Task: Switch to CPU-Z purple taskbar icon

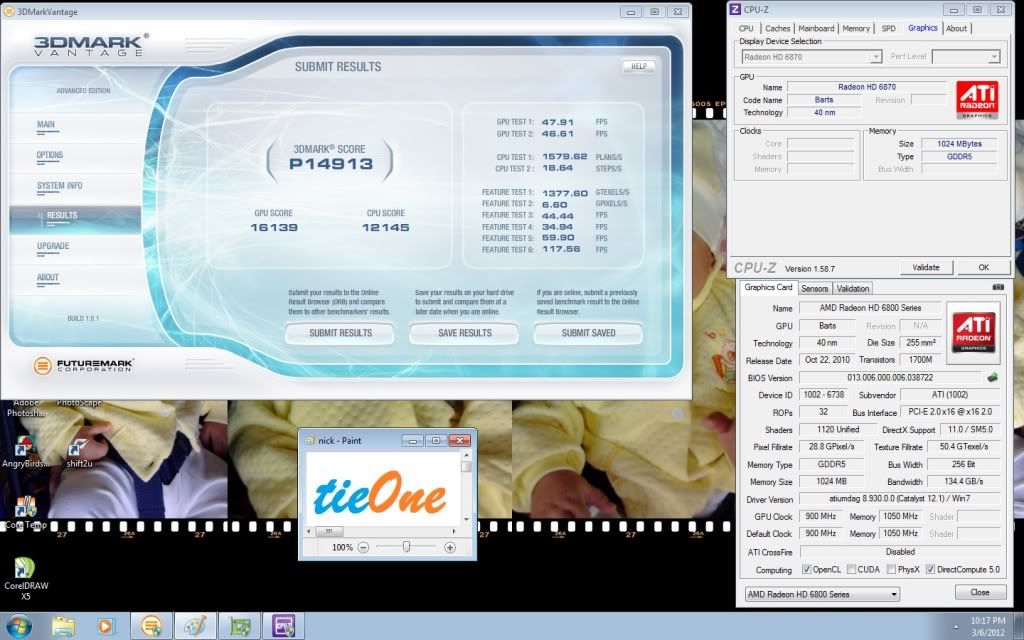Action: click(283, 626)
